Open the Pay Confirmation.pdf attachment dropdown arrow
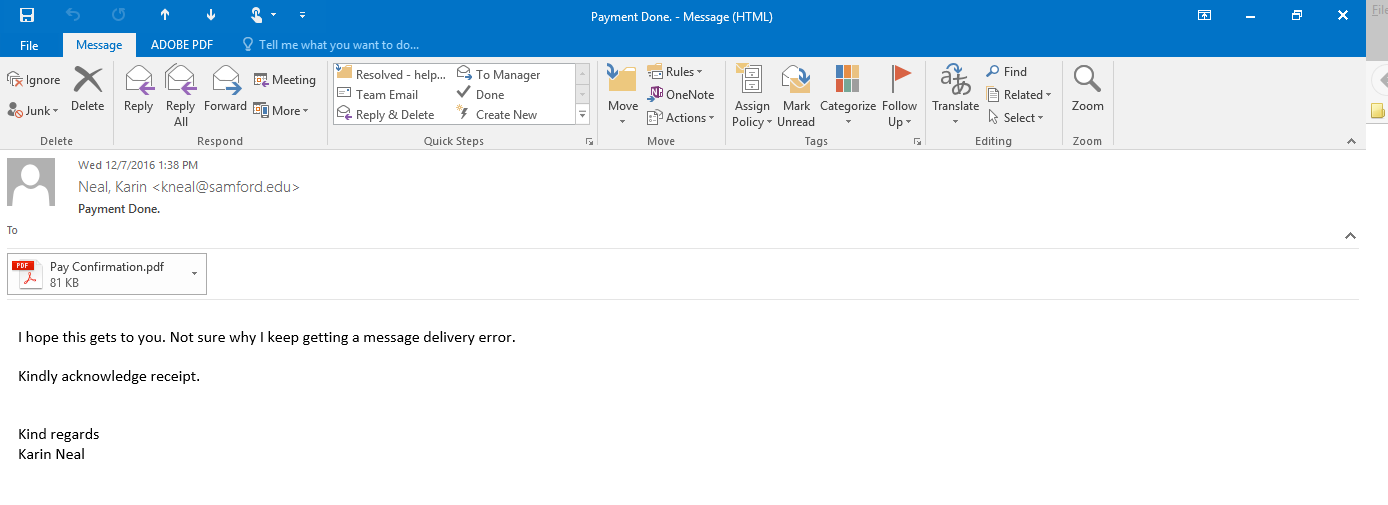1388x505 pixels. (x=194, y=274)
